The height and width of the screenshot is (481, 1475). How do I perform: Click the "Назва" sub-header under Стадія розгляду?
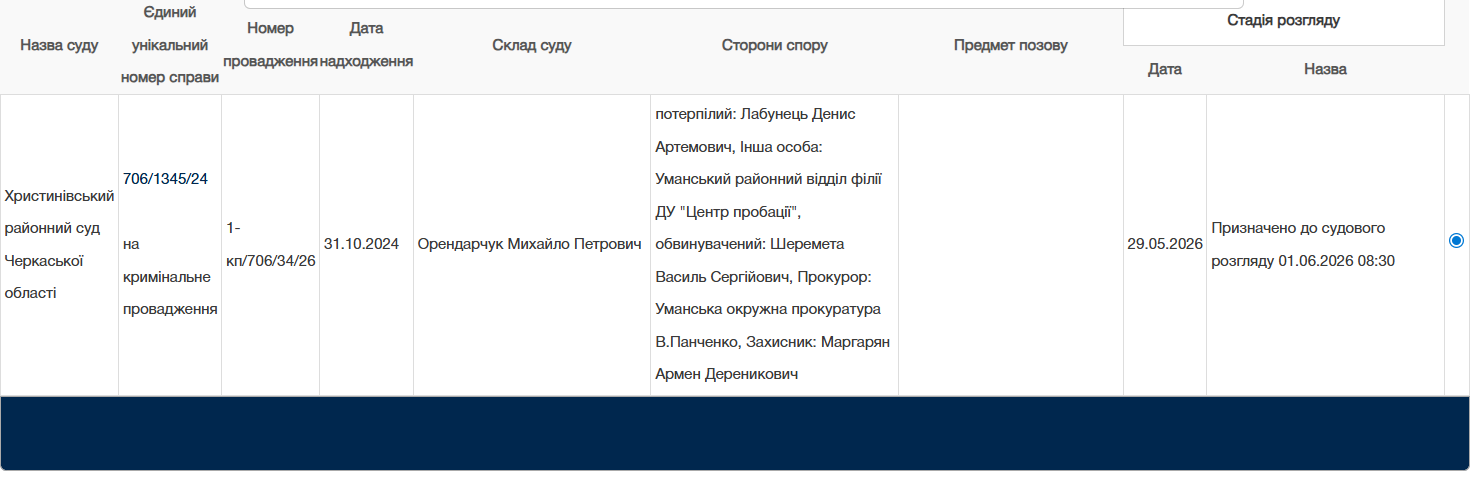pyautogui.click(x=1325, y=69)
